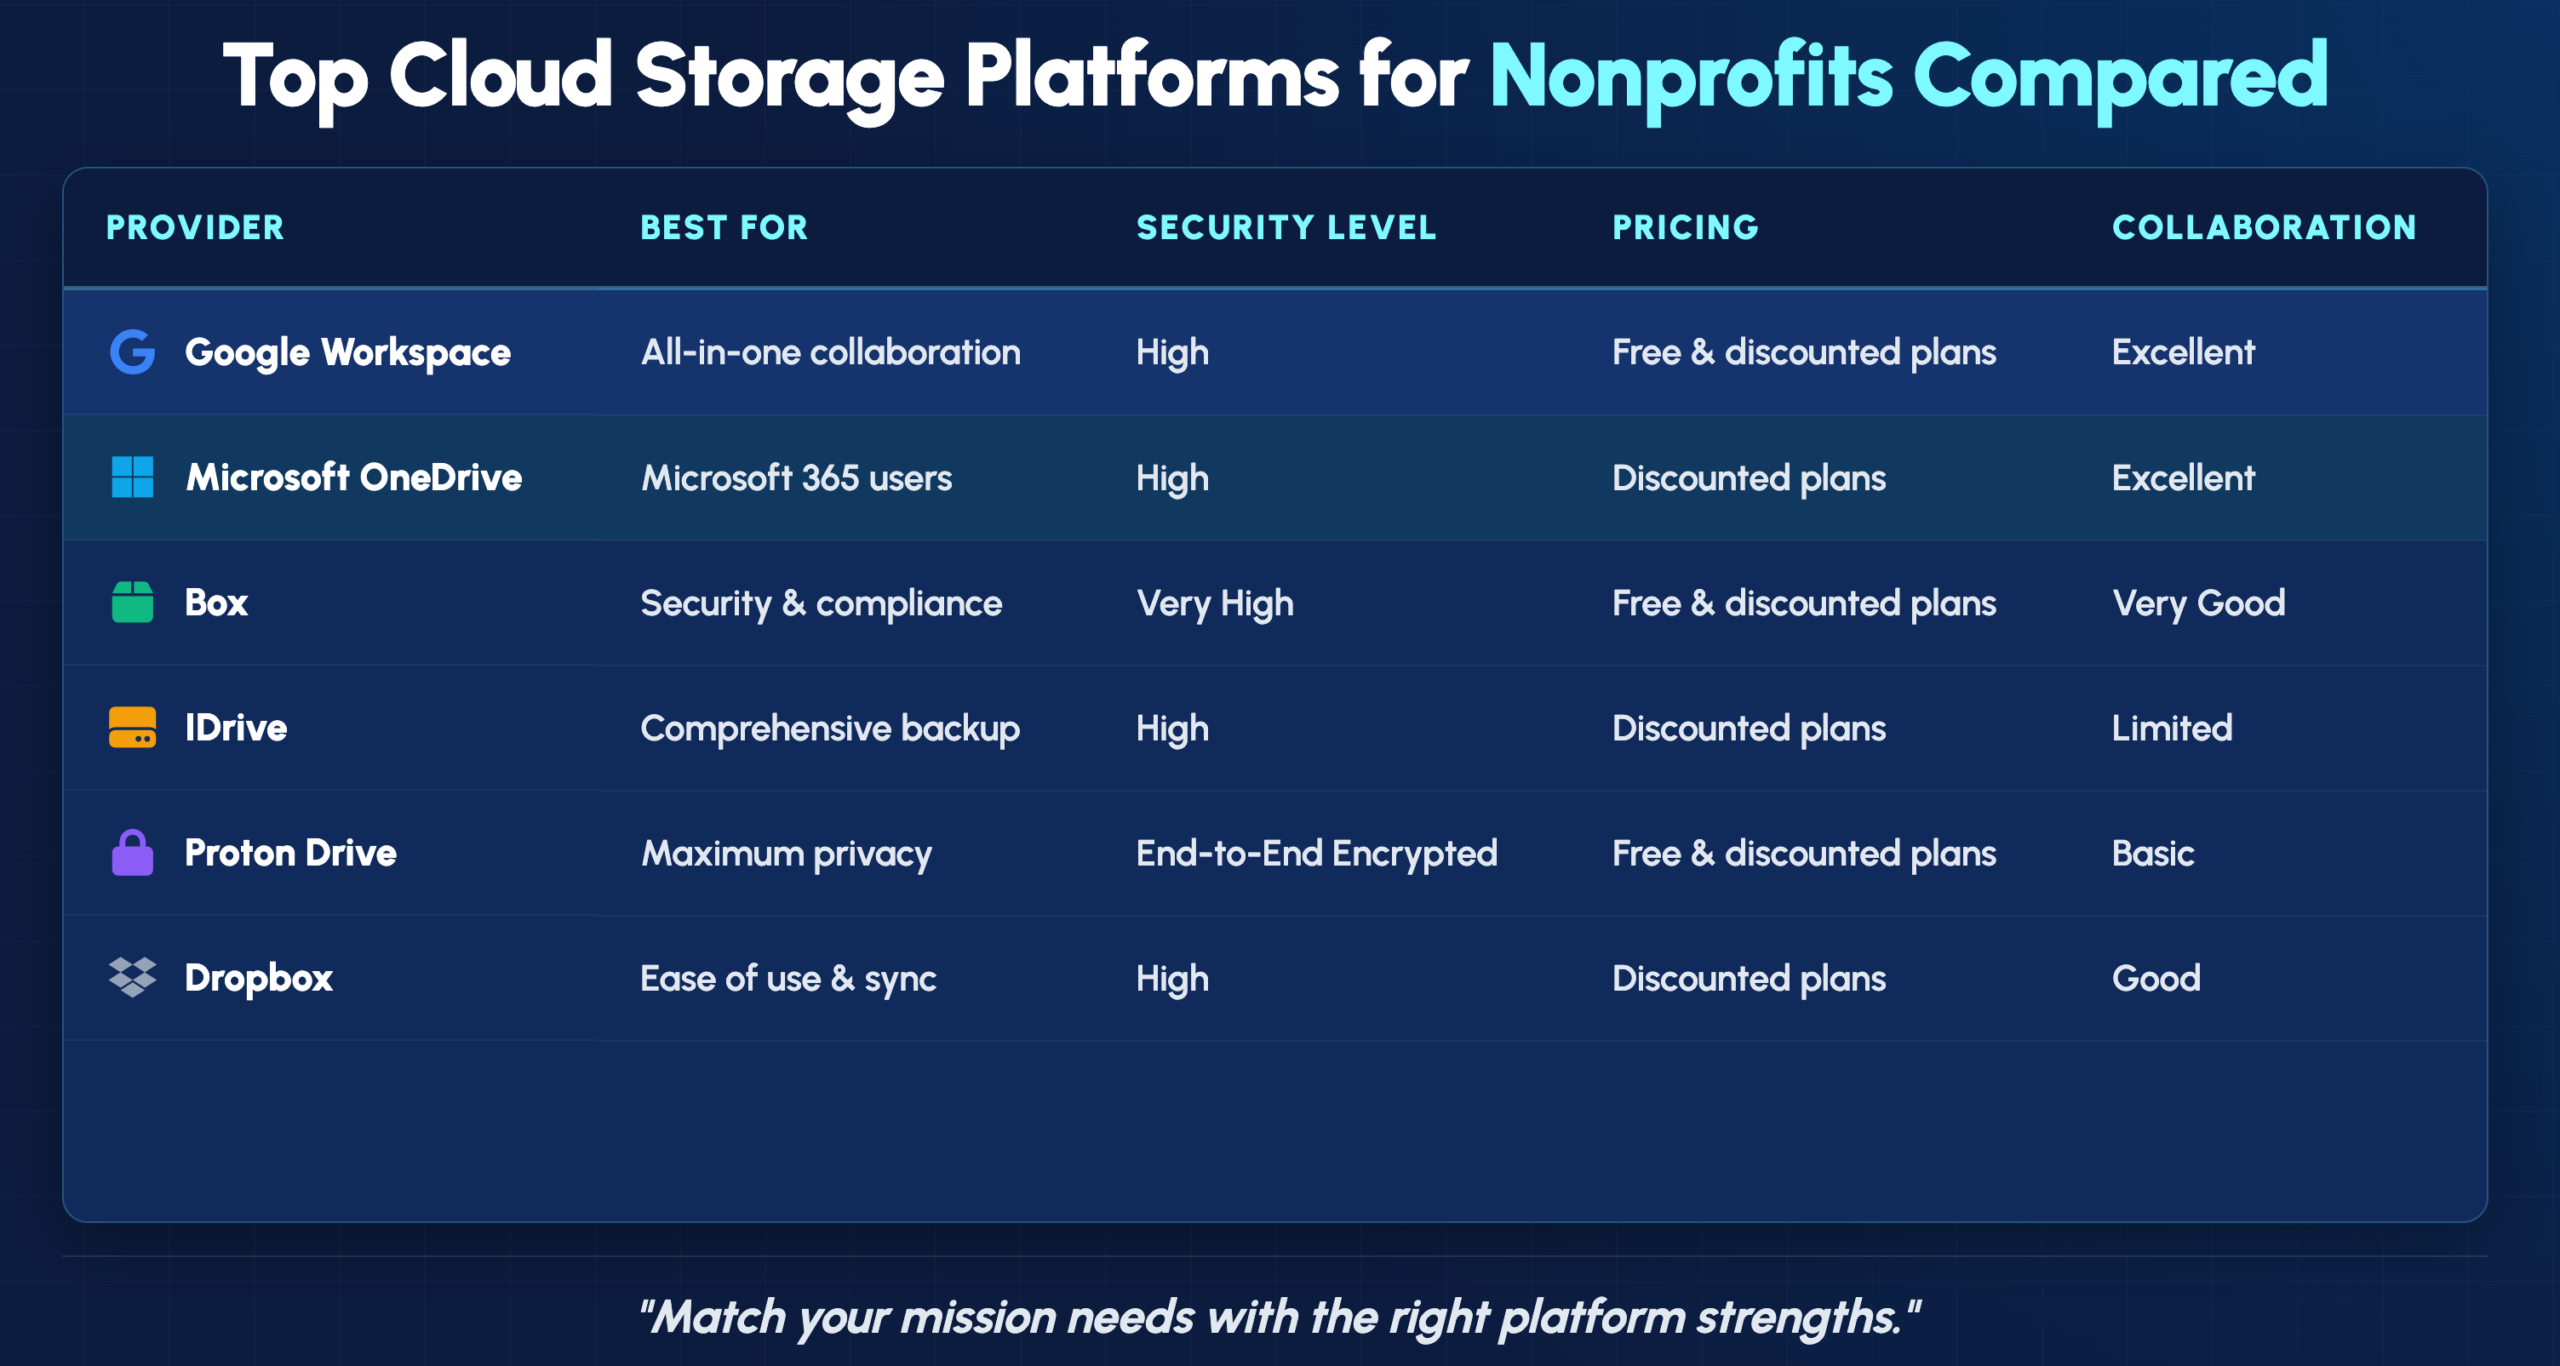Click the Dropbox provider name
Screen dimensions: 2560x1366
coord(259,978)
